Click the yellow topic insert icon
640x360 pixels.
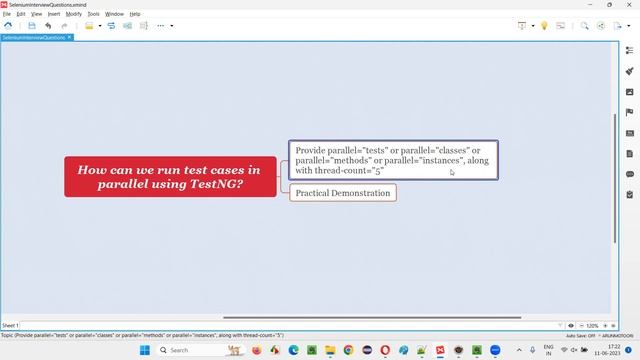[x=89, y=26]
